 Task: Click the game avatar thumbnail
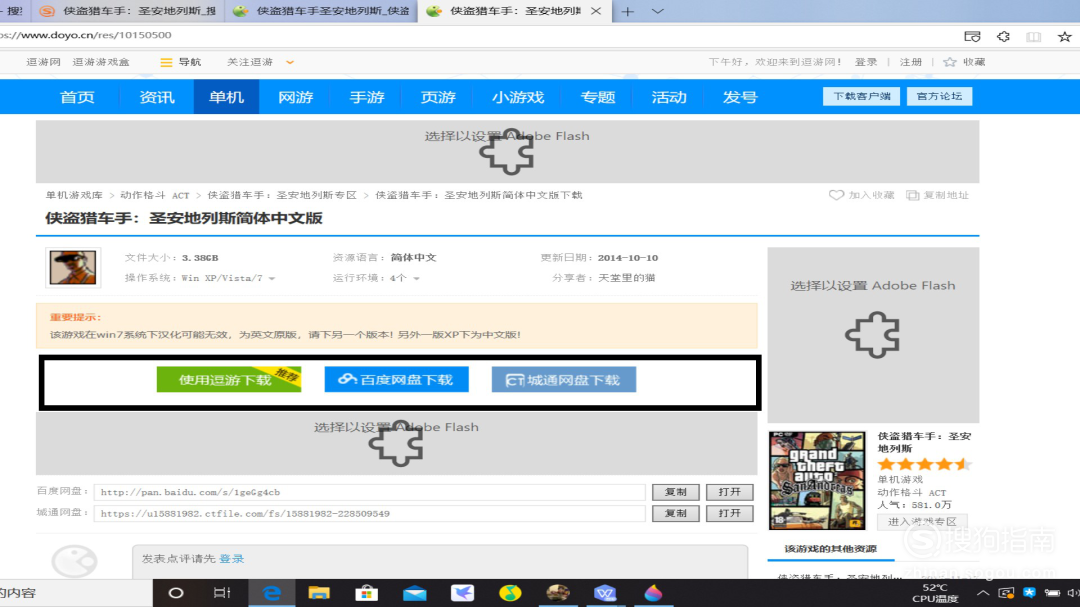click(72, 267)
